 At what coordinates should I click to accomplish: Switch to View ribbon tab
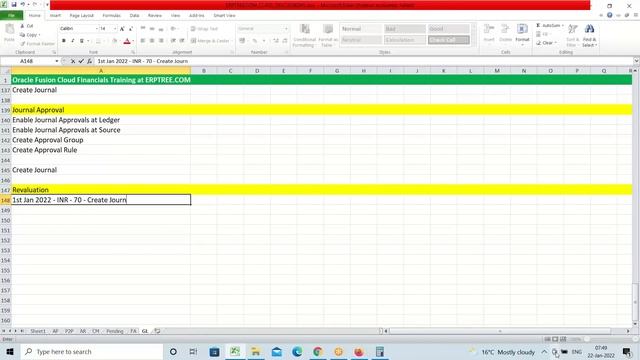176,16
